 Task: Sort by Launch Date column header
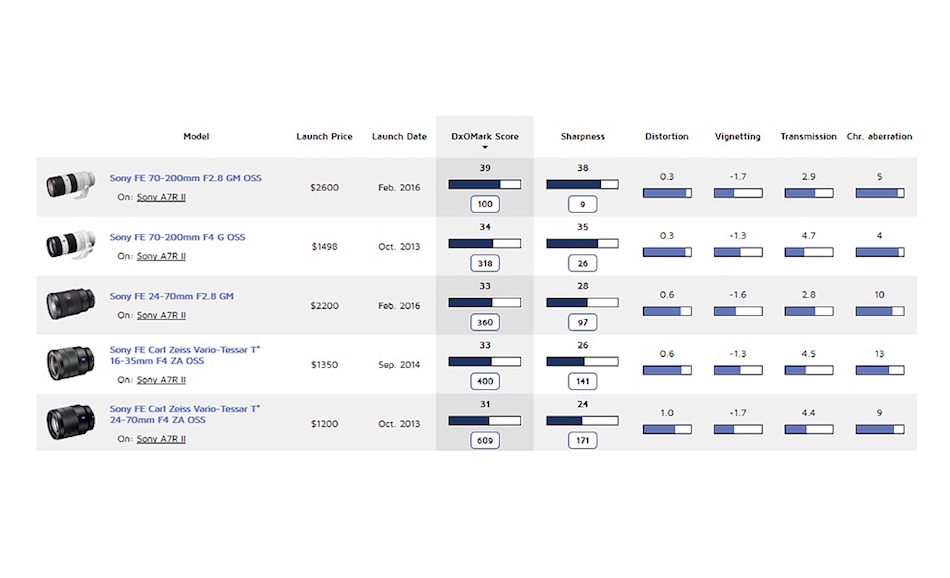[399, 137]
